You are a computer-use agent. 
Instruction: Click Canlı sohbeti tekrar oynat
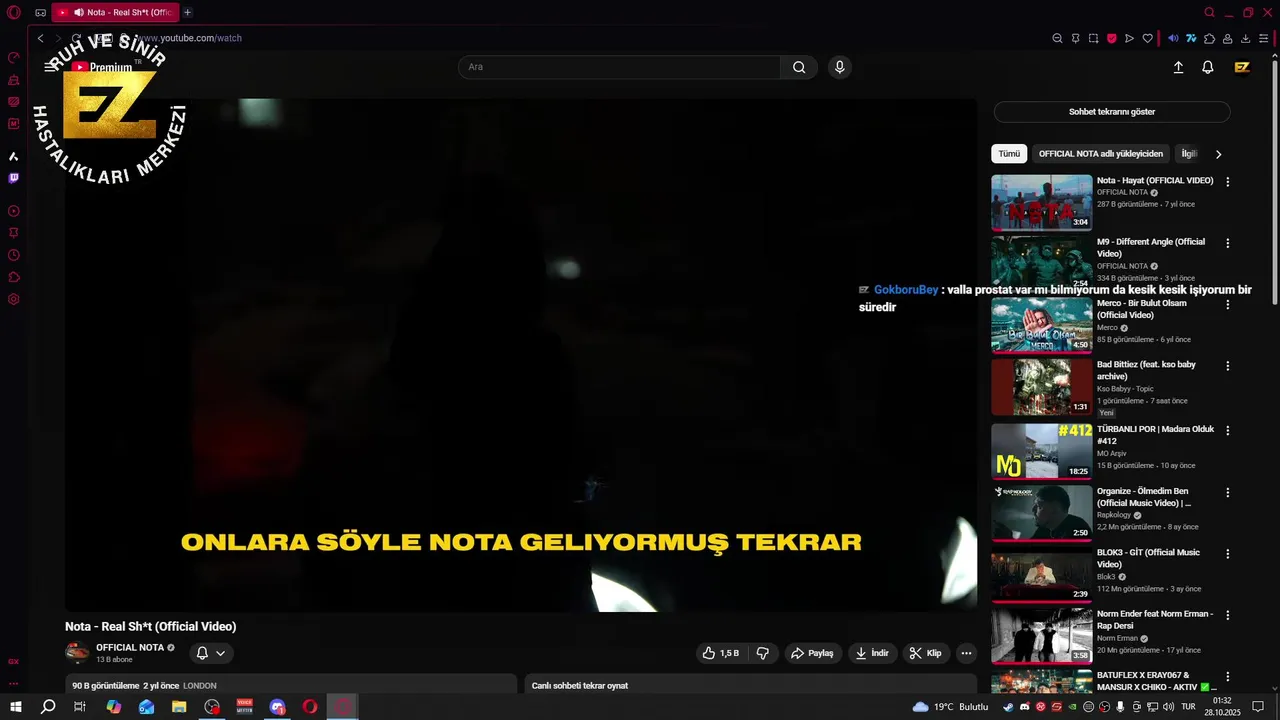(580, 686)
